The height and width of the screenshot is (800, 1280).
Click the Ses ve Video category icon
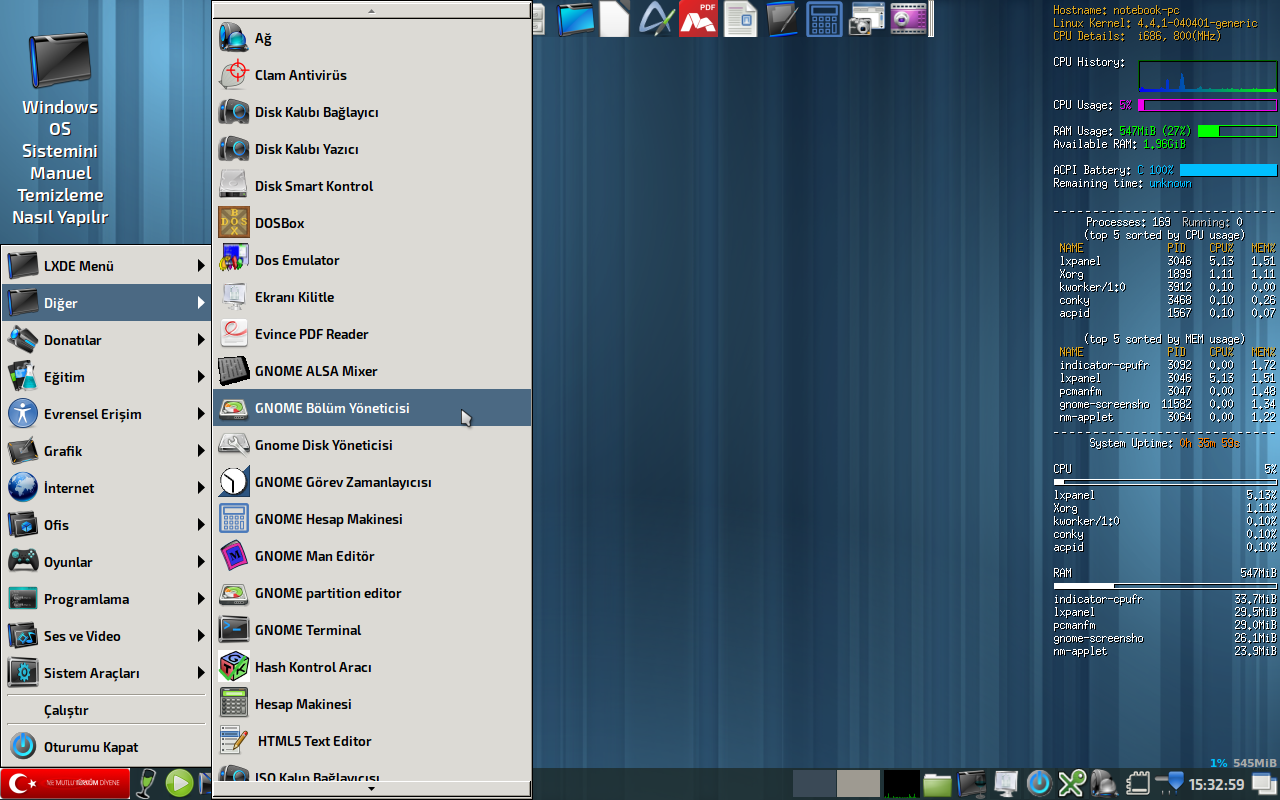(x=23, y=636)
